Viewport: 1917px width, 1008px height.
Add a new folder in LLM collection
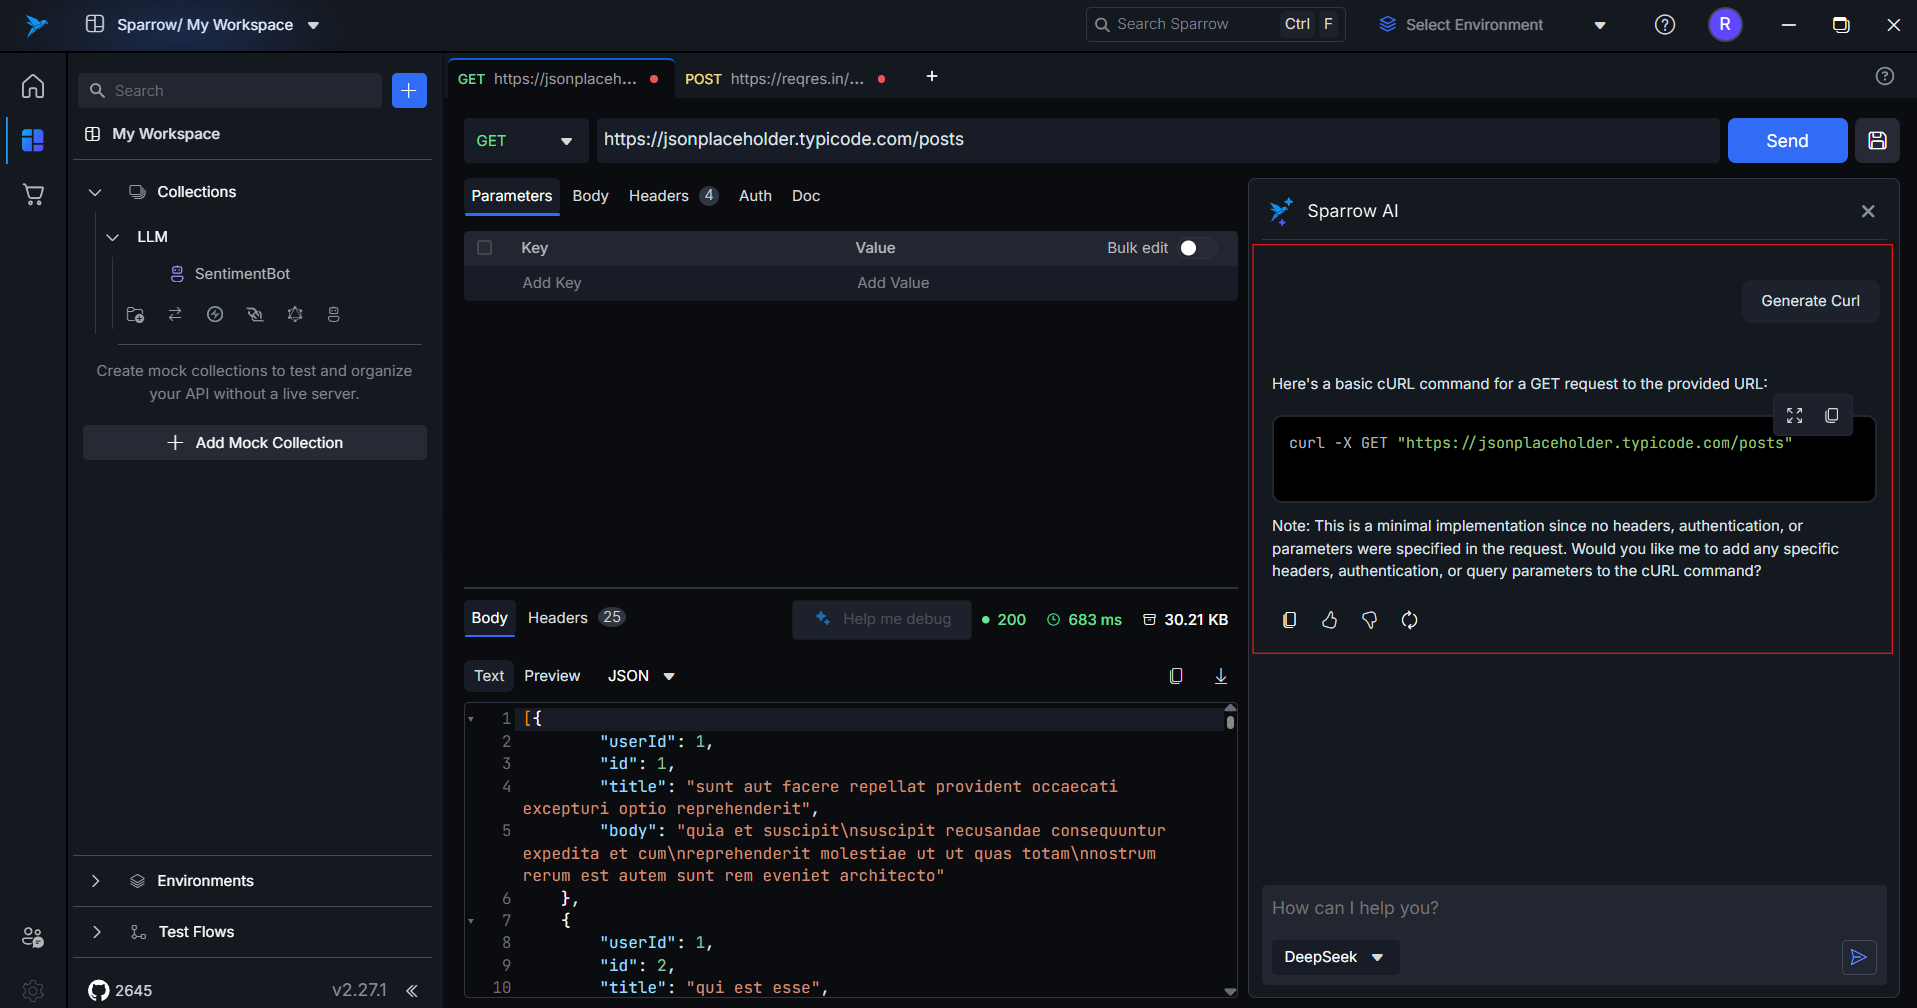pyautogui.click(x=135, y=314)
